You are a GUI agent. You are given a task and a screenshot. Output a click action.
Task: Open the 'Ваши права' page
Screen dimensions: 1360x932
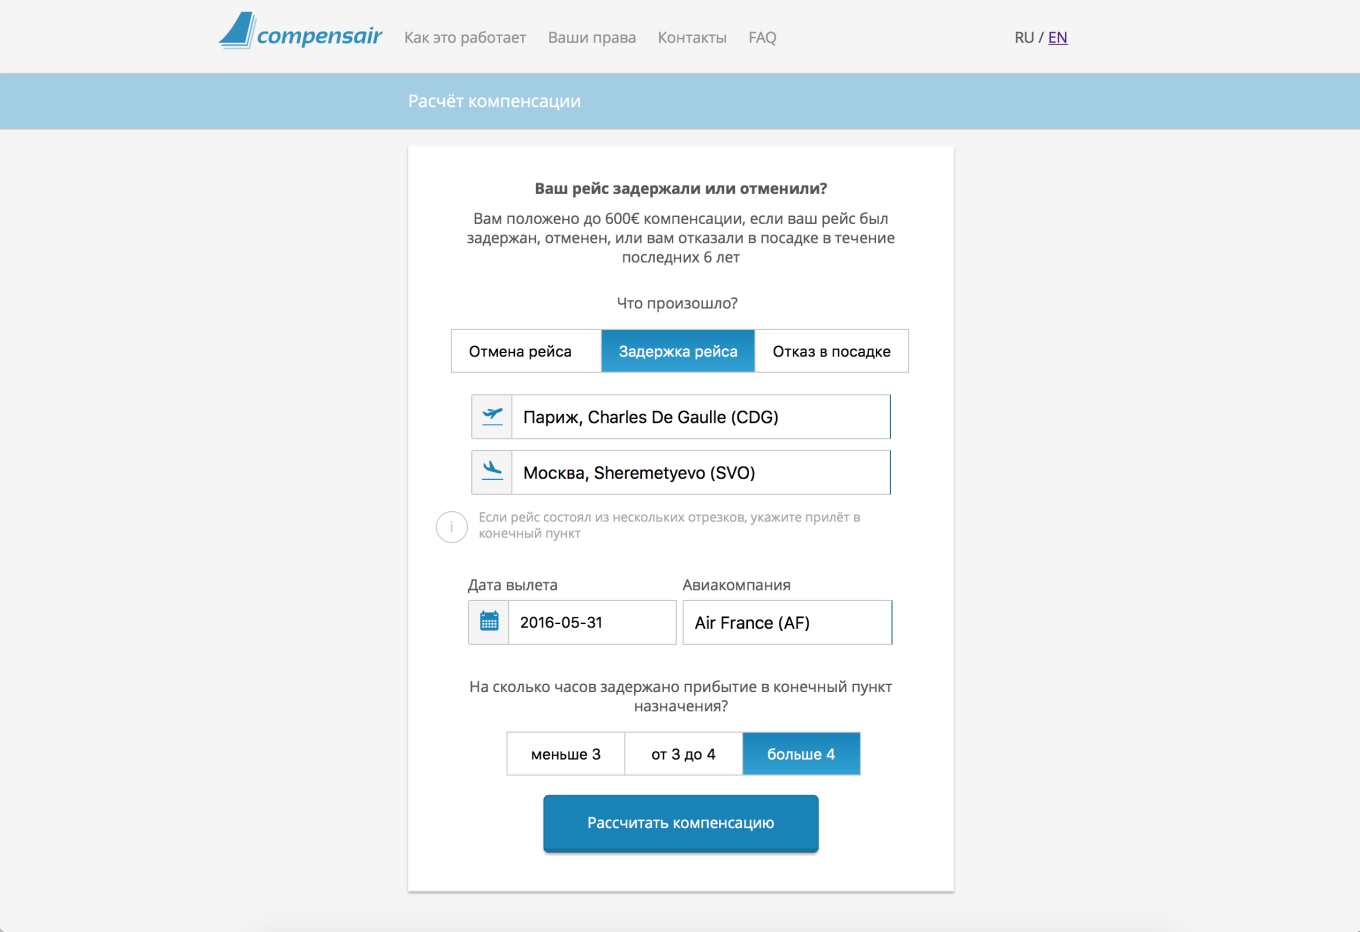point(592,37)
